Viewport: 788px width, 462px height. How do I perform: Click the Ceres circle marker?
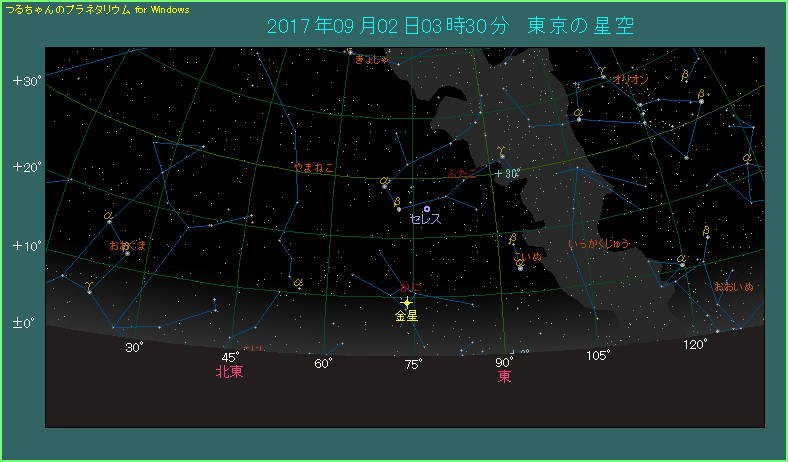[x=427, y=209]
